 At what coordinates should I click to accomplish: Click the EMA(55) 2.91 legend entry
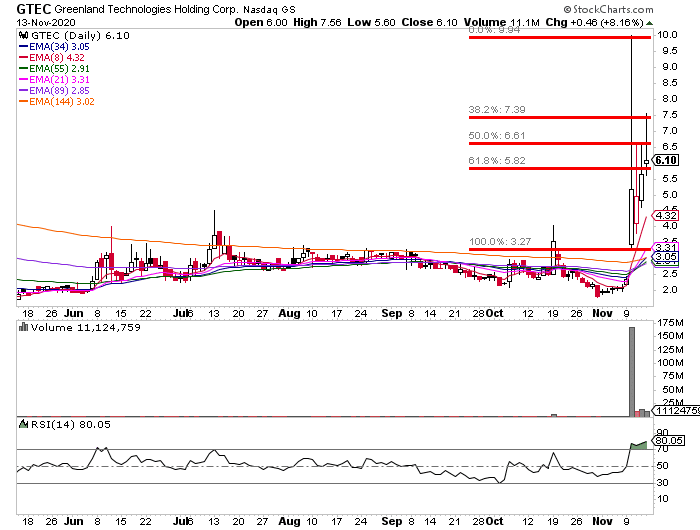(59, 69)
